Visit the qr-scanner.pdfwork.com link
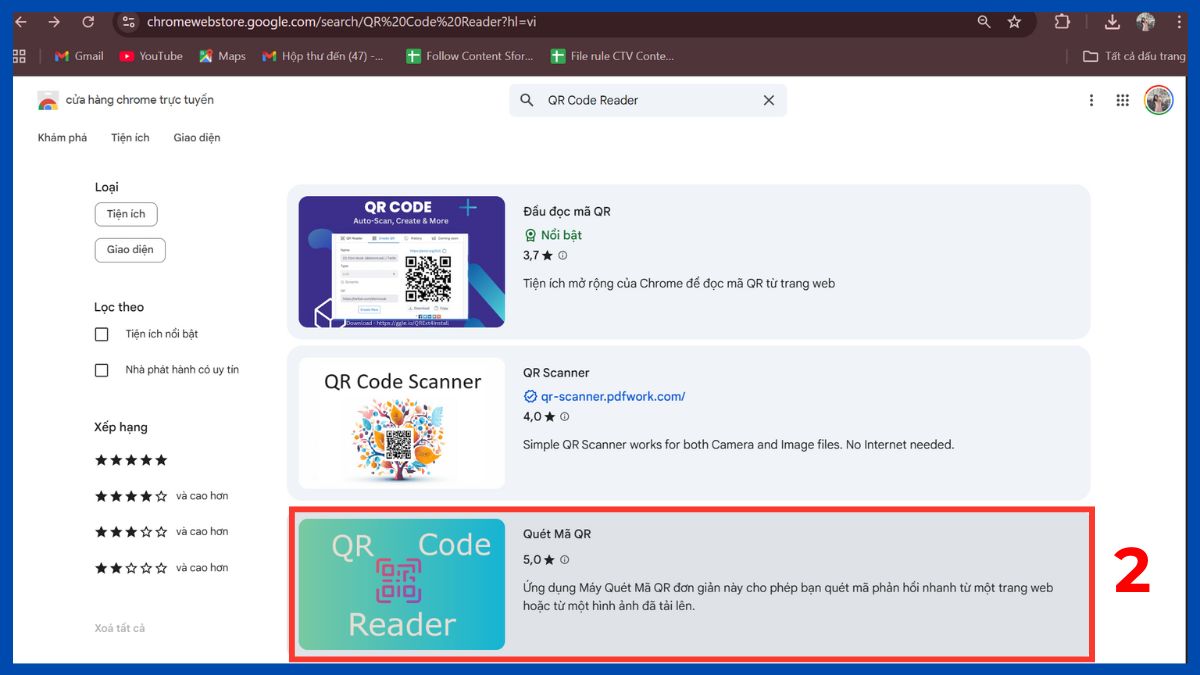 [x=612, y=396]
